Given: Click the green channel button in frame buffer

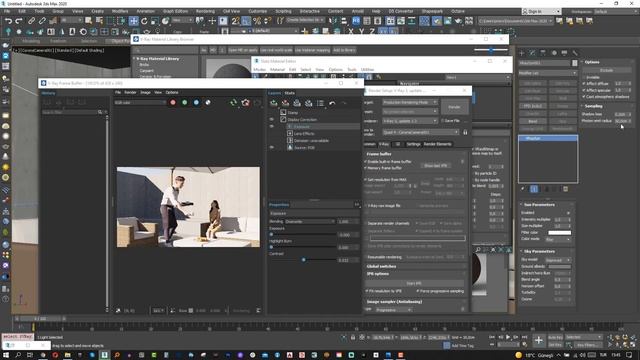Looking at the screenshot, I should pyautogui.click(x=184, y=102).
